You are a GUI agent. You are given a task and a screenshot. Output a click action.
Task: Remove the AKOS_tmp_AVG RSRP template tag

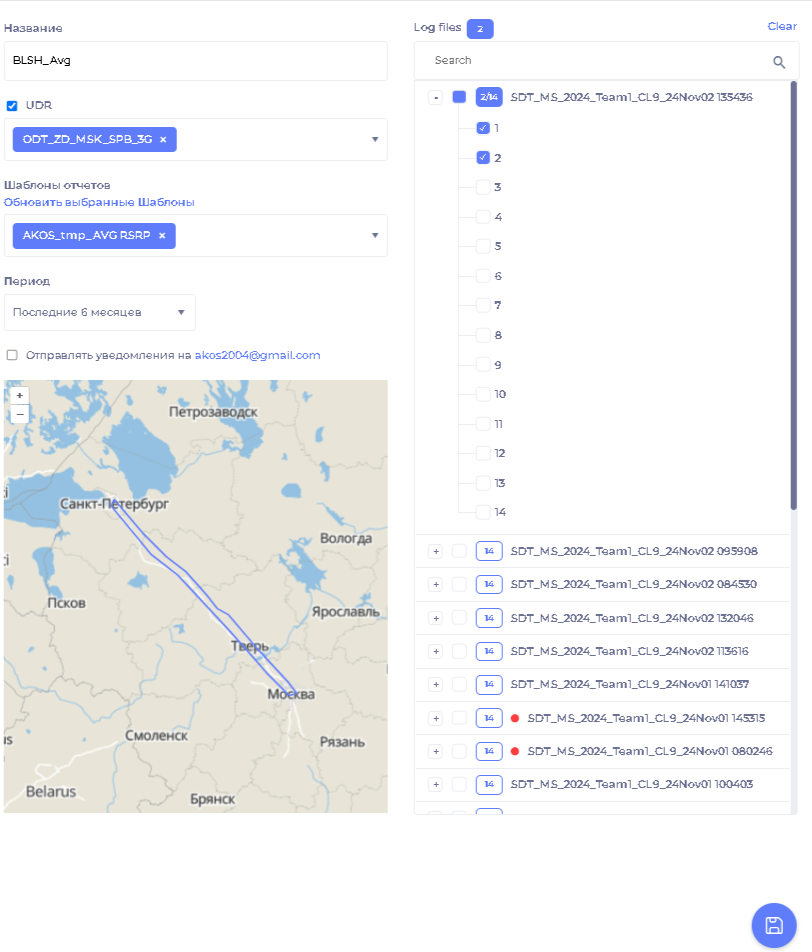[162, 236]
